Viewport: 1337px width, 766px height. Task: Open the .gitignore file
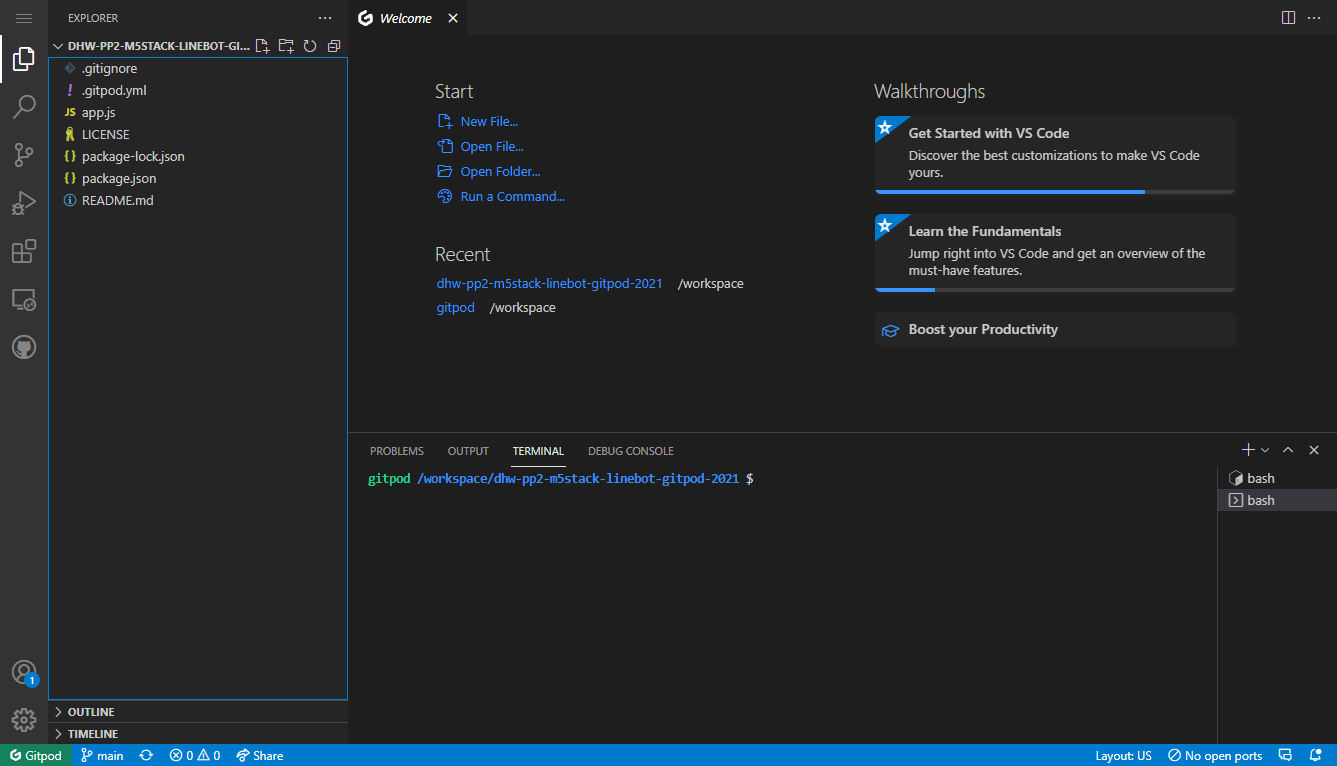(x=198, y=68)
